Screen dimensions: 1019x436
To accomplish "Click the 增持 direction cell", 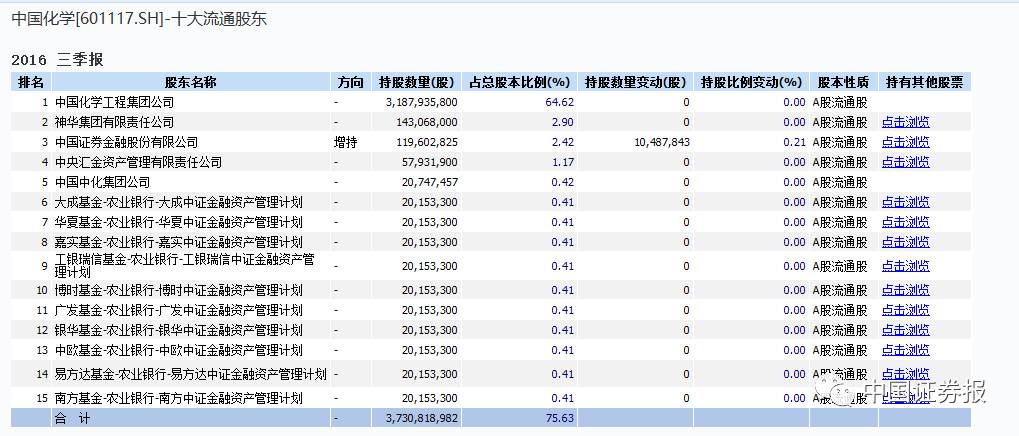I will tap(345, 142).
